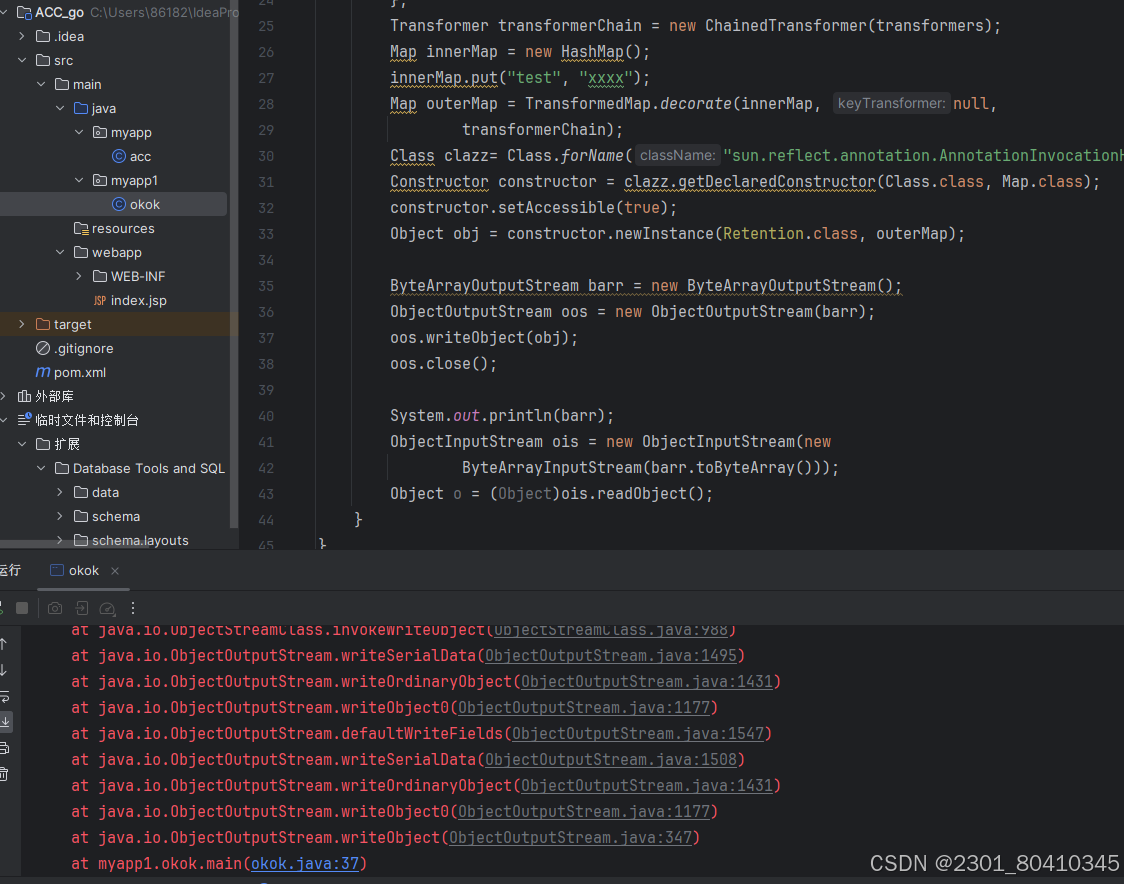
Task: Open the ObjectOutputStream.java:1508 link
Action: pos(611,759)
